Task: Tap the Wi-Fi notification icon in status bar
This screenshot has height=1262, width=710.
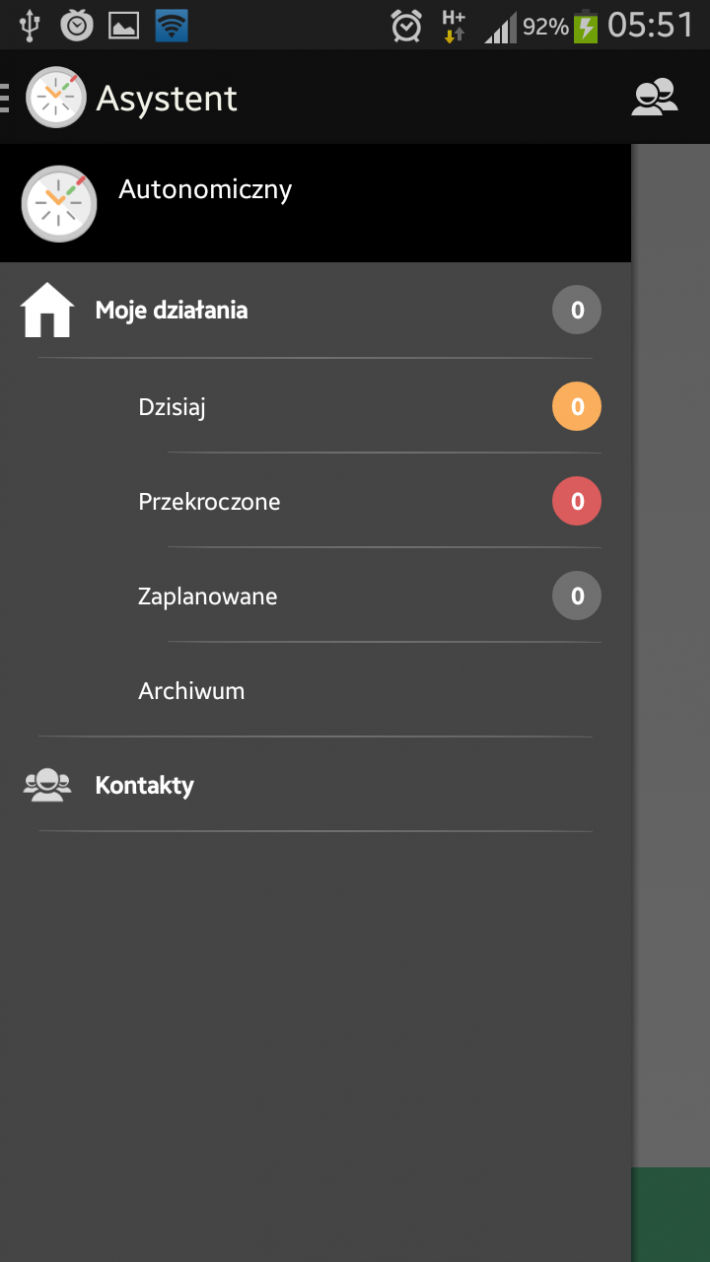Action: pyautogui.click(x=172, y=25)
